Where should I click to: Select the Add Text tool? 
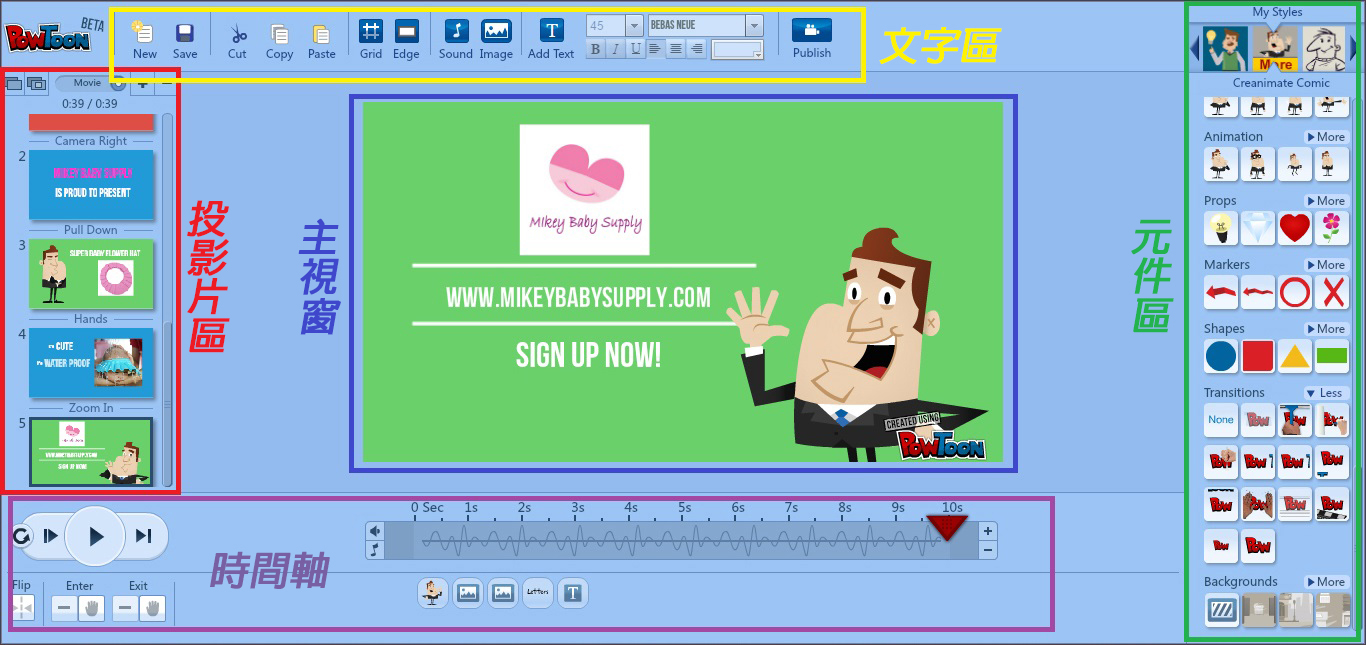point(551,31)
